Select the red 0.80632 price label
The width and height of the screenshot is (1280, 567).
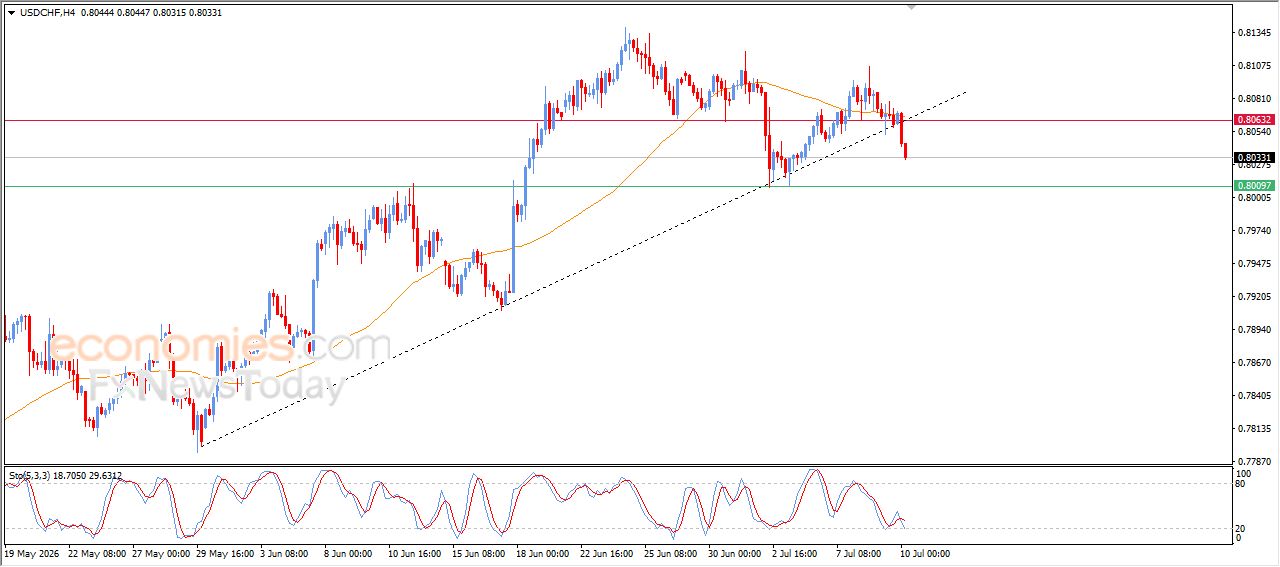[x=1254, y=120]
